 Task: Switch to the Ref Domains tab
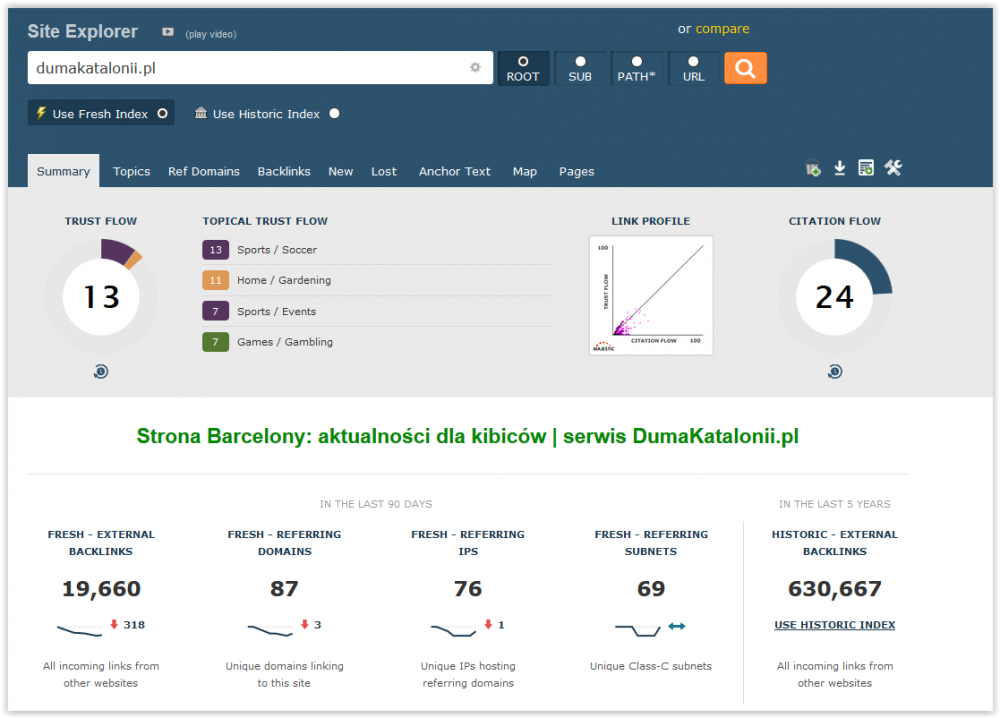coord(204,172)
